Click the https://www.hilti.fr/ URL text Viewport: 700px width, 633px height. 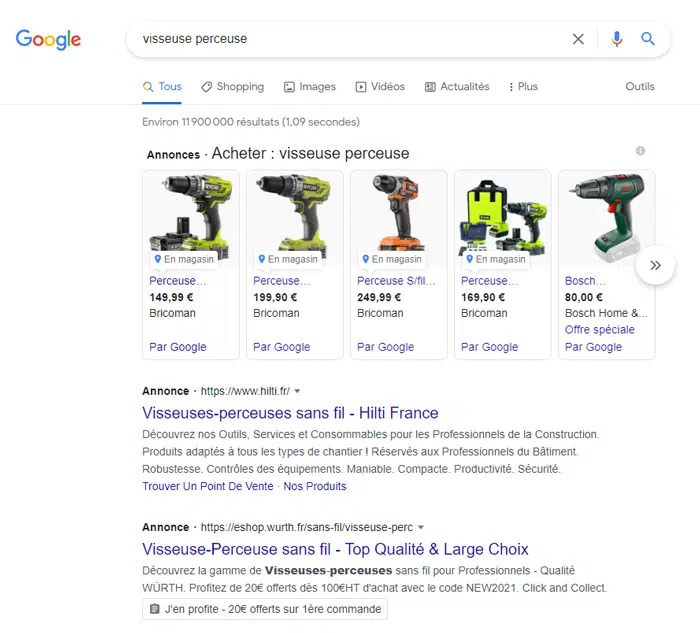pos(245,391)
